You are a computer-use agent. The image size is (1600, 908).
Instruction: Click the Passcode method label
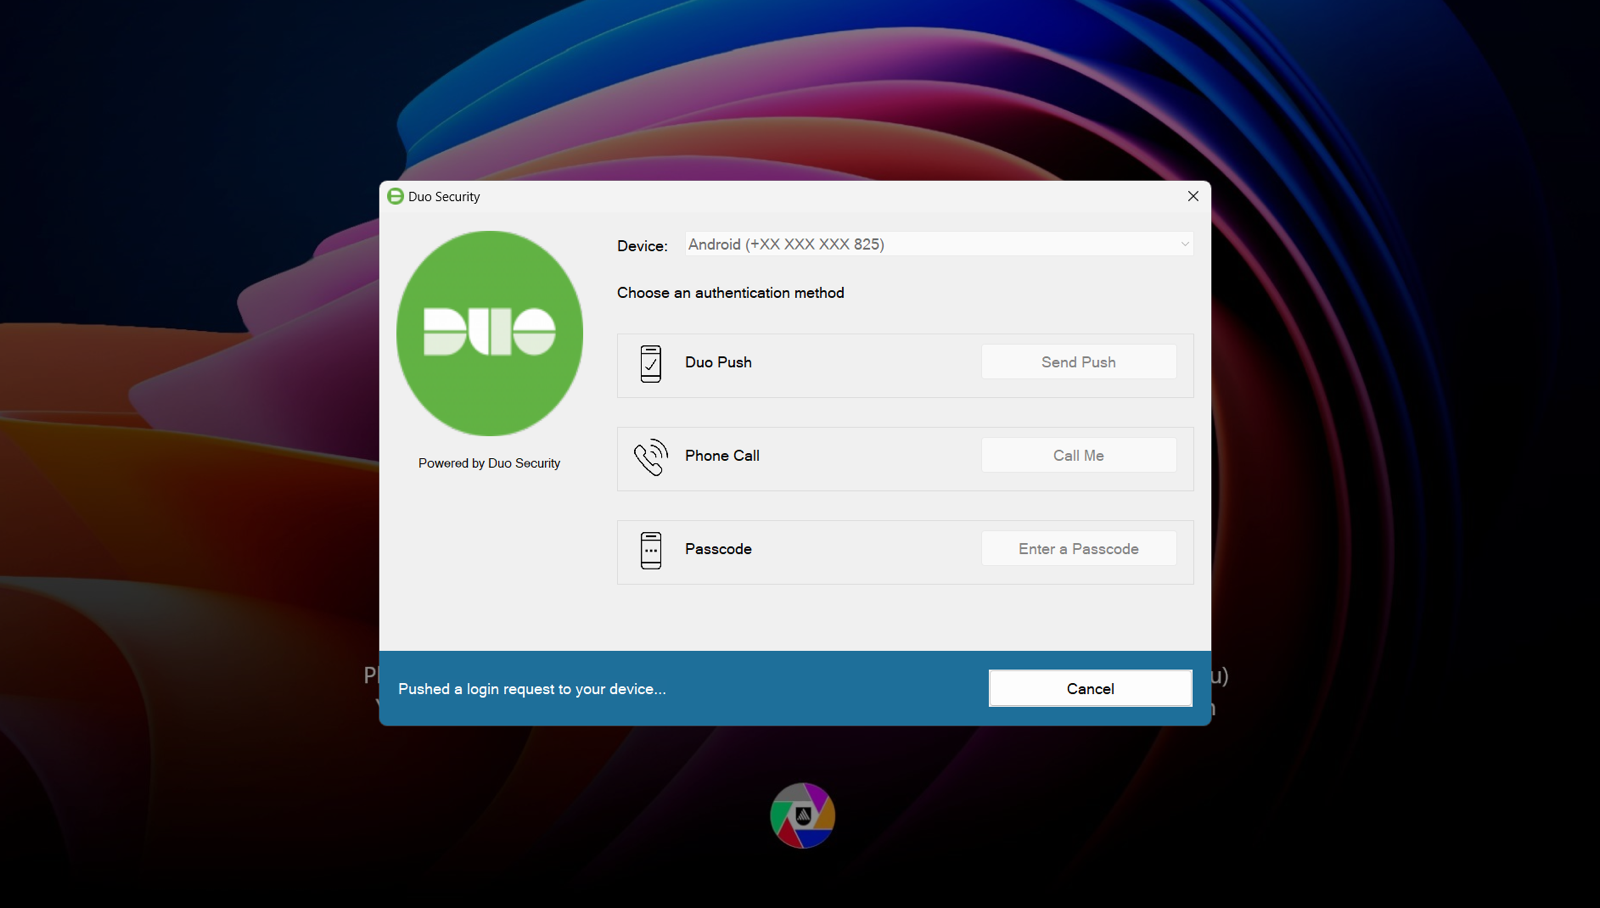point(718,549)
